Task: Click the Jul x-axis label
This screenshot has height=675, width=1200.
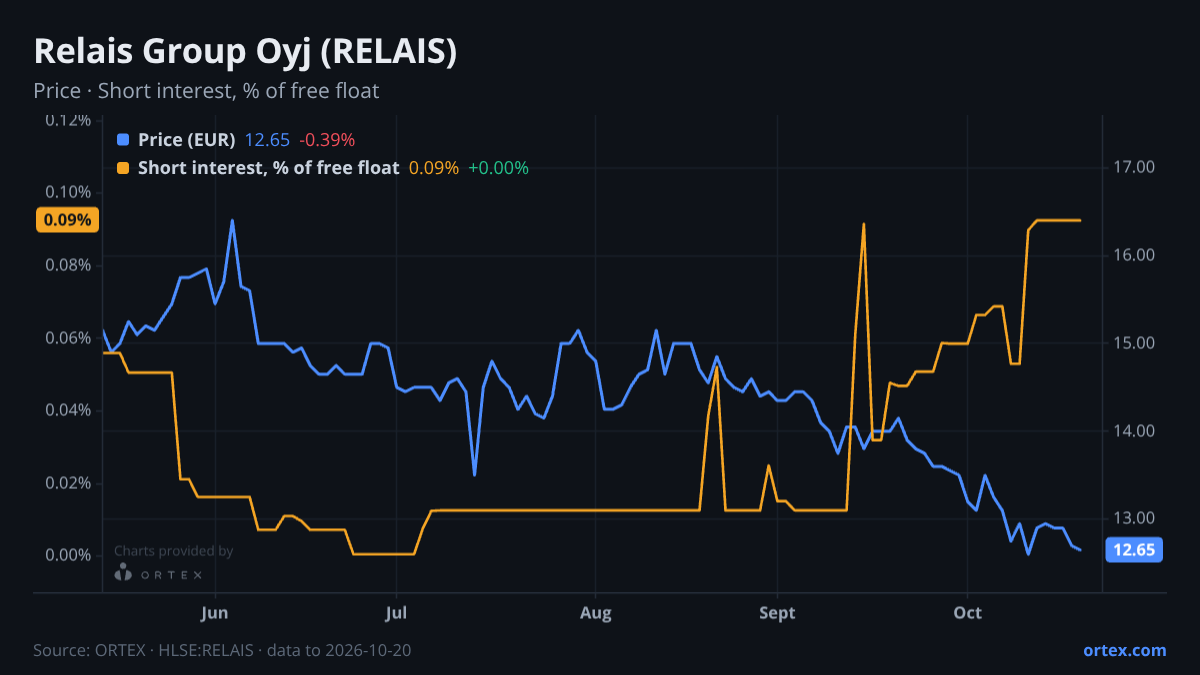Action: click(397, 612)
